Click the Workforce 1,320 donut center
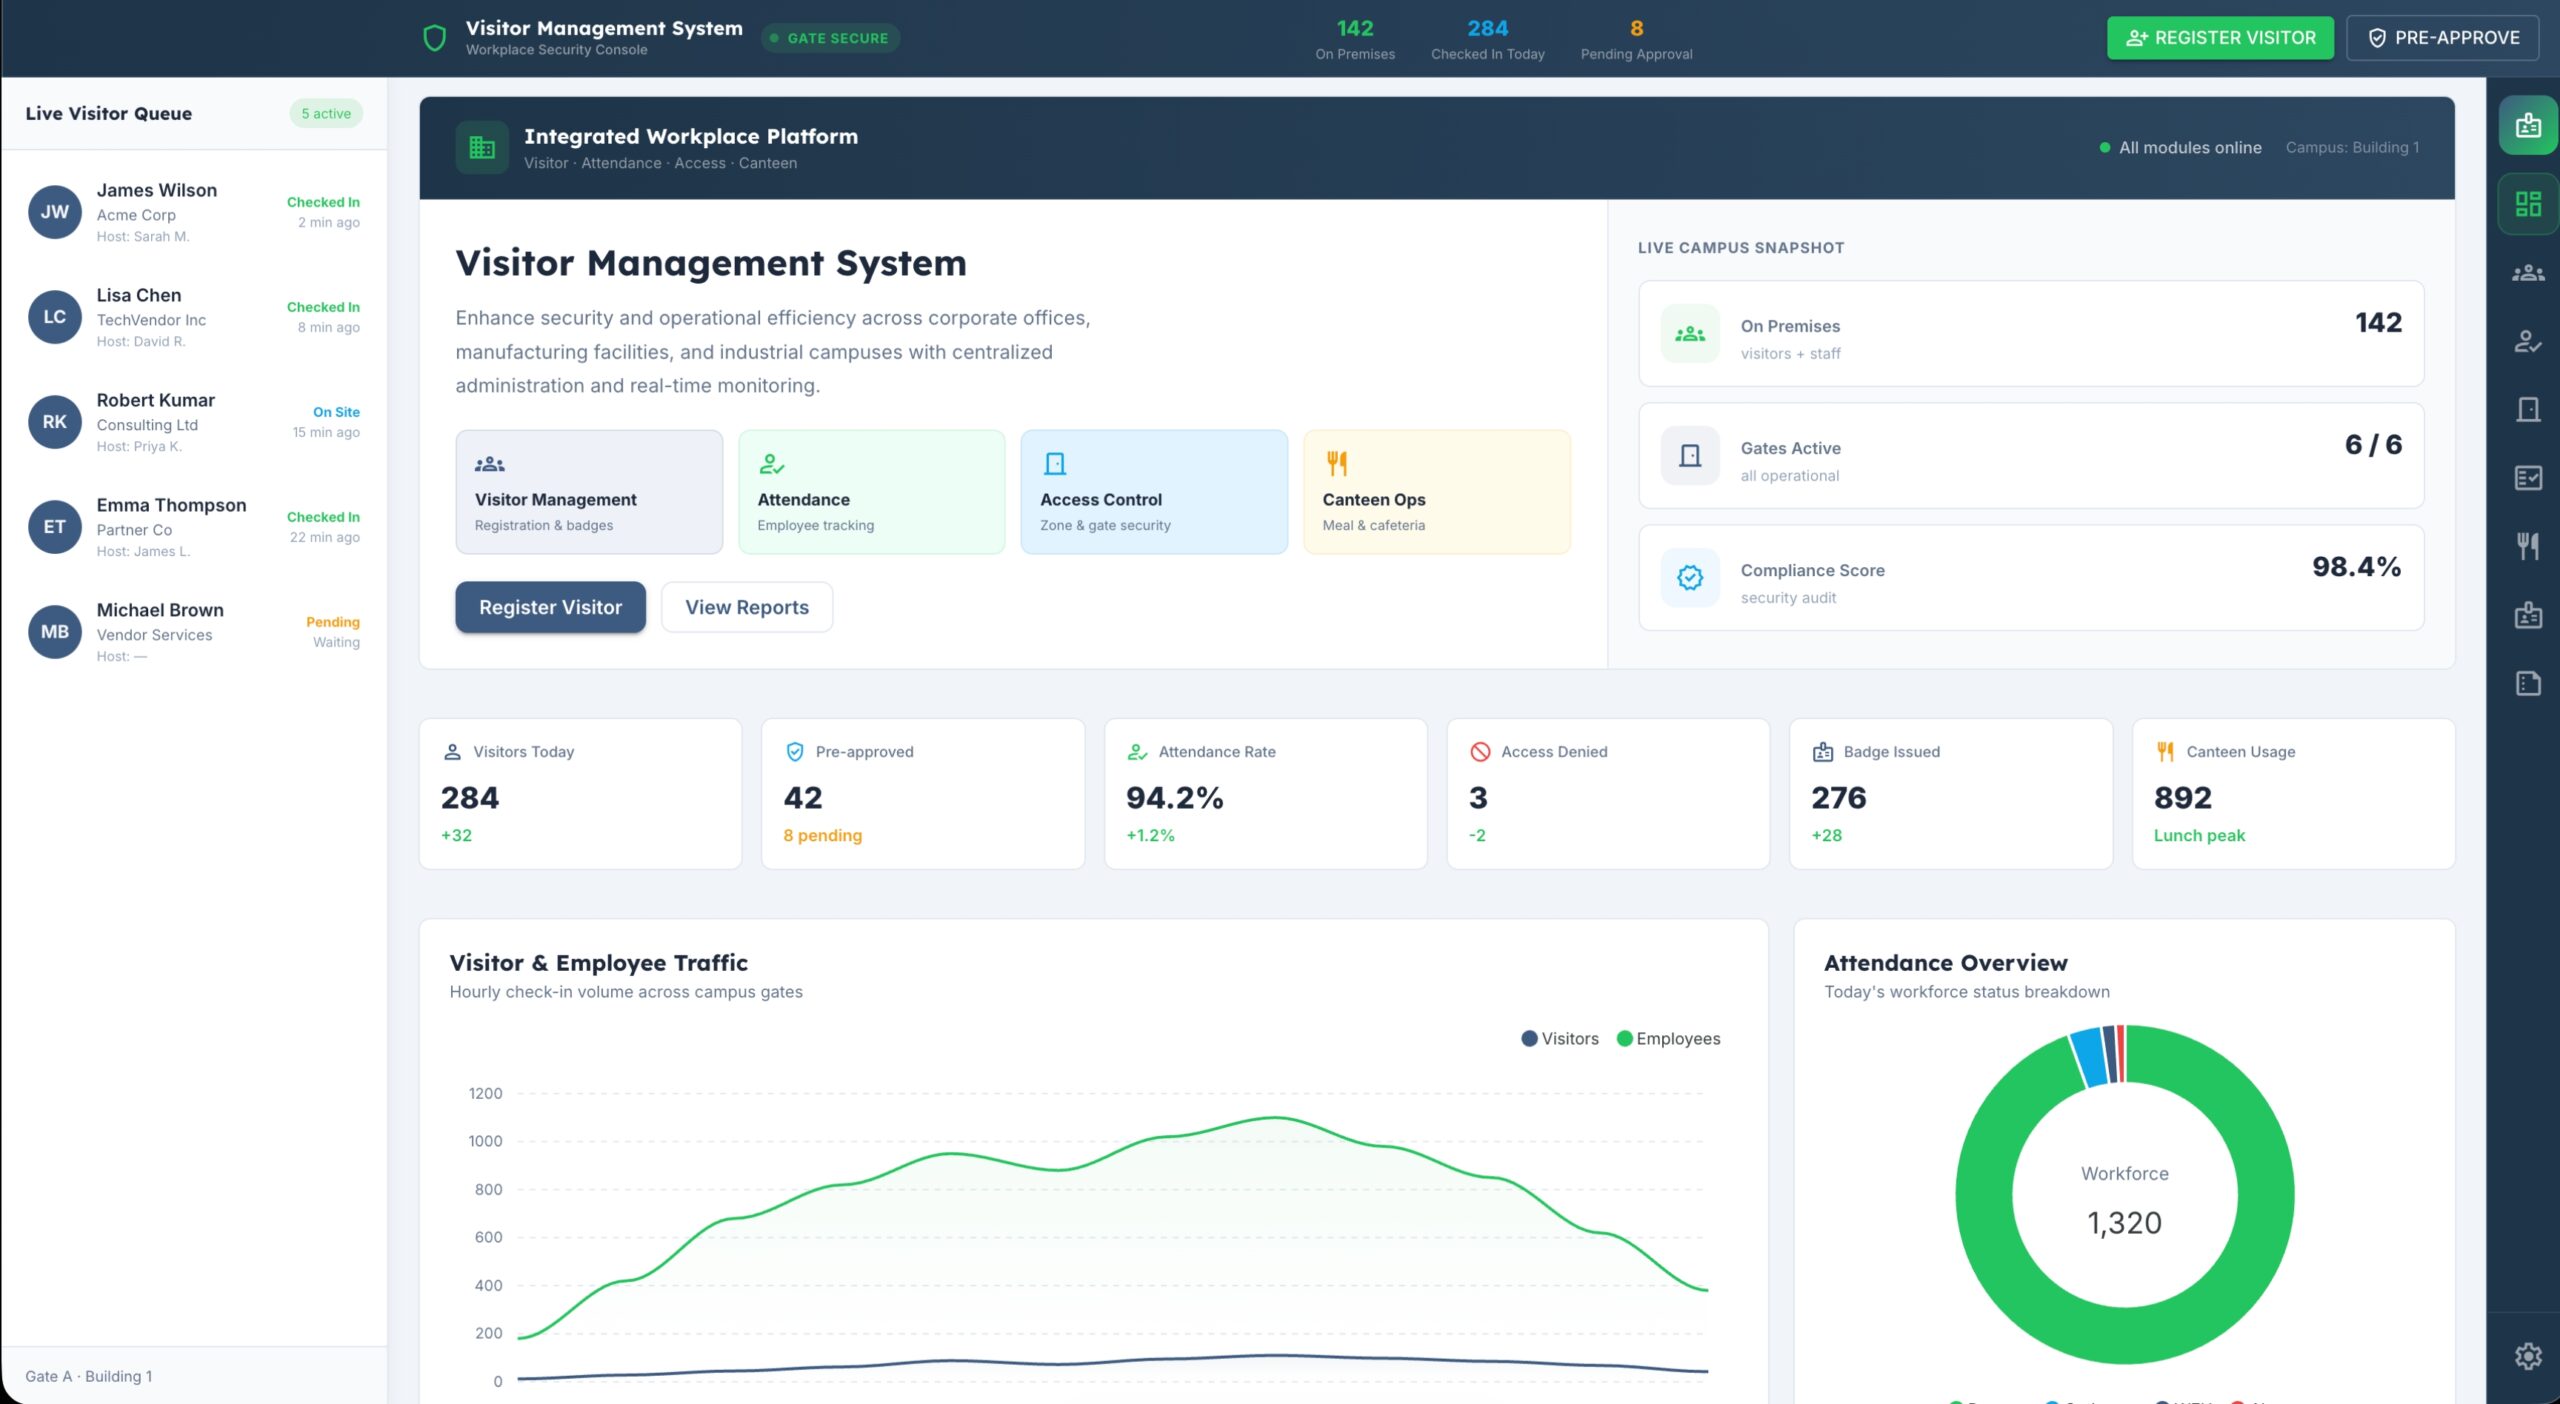Image resolution: width=2560 pixels, height=1404 pixels. (x=2125, y=1200)
